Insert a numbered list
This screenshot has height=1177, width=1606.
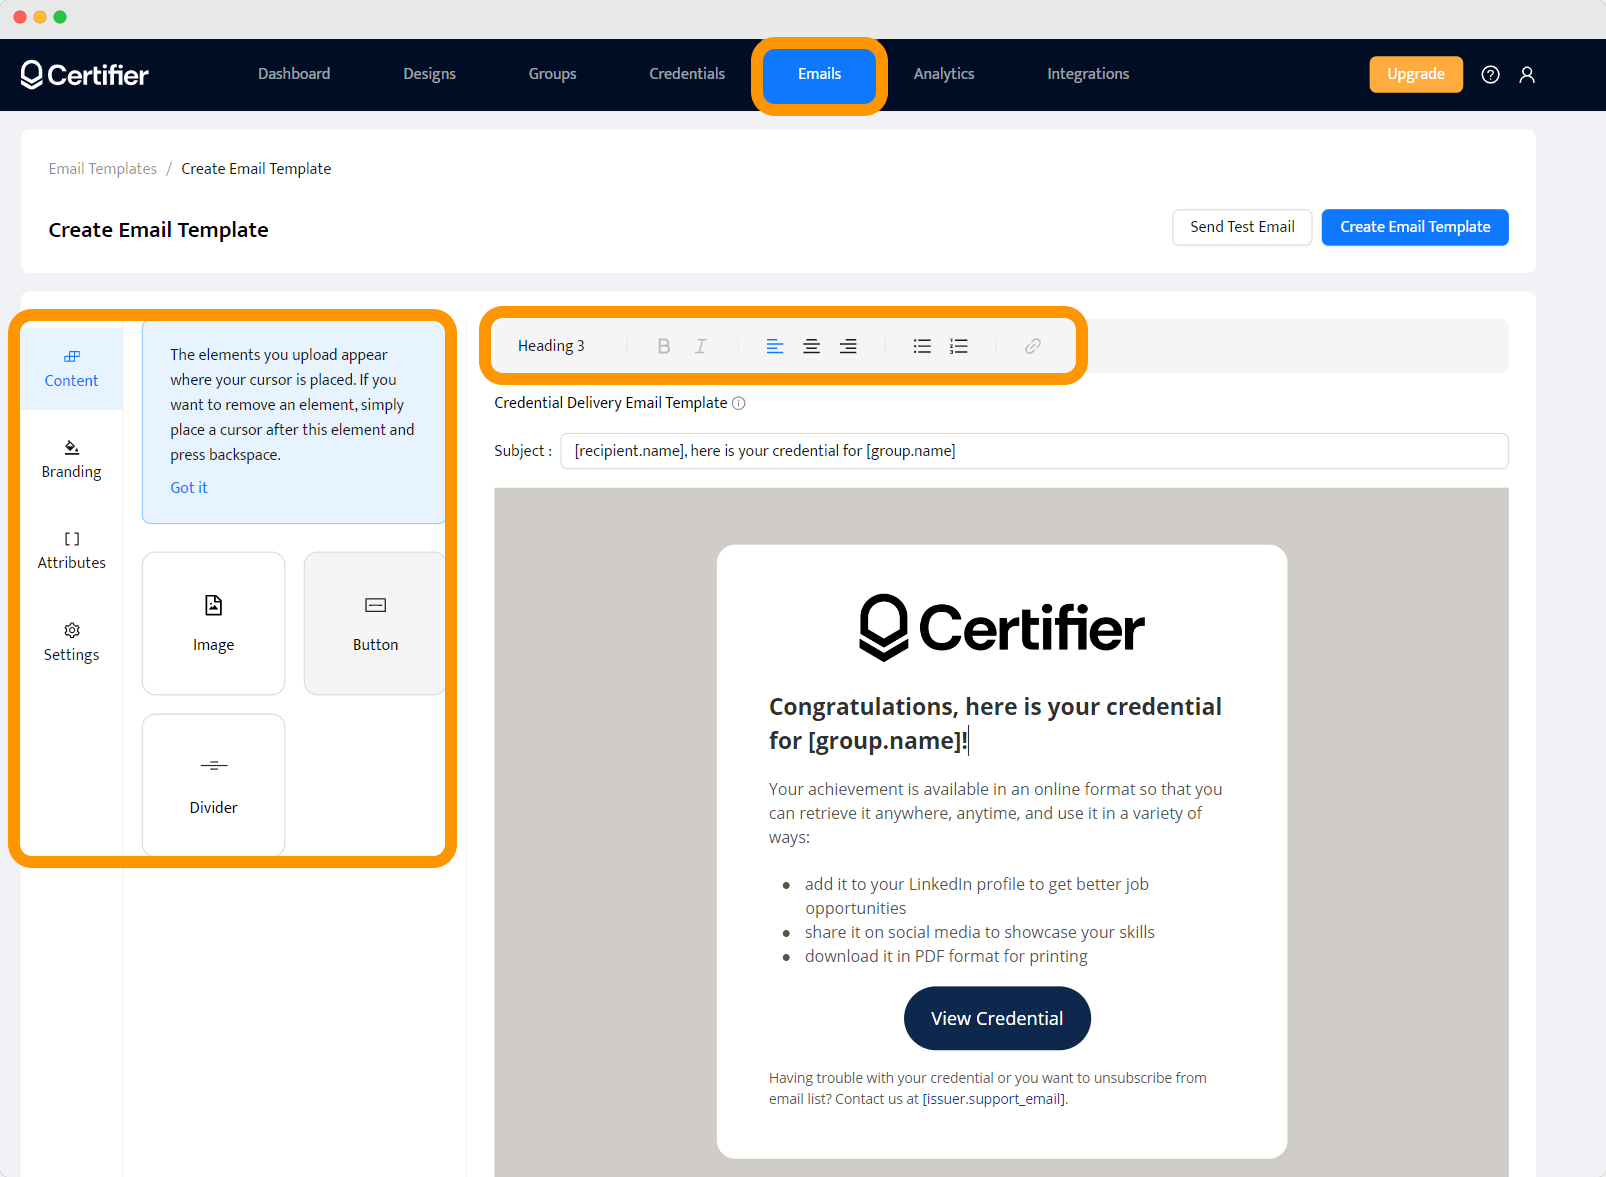point(959,346)
